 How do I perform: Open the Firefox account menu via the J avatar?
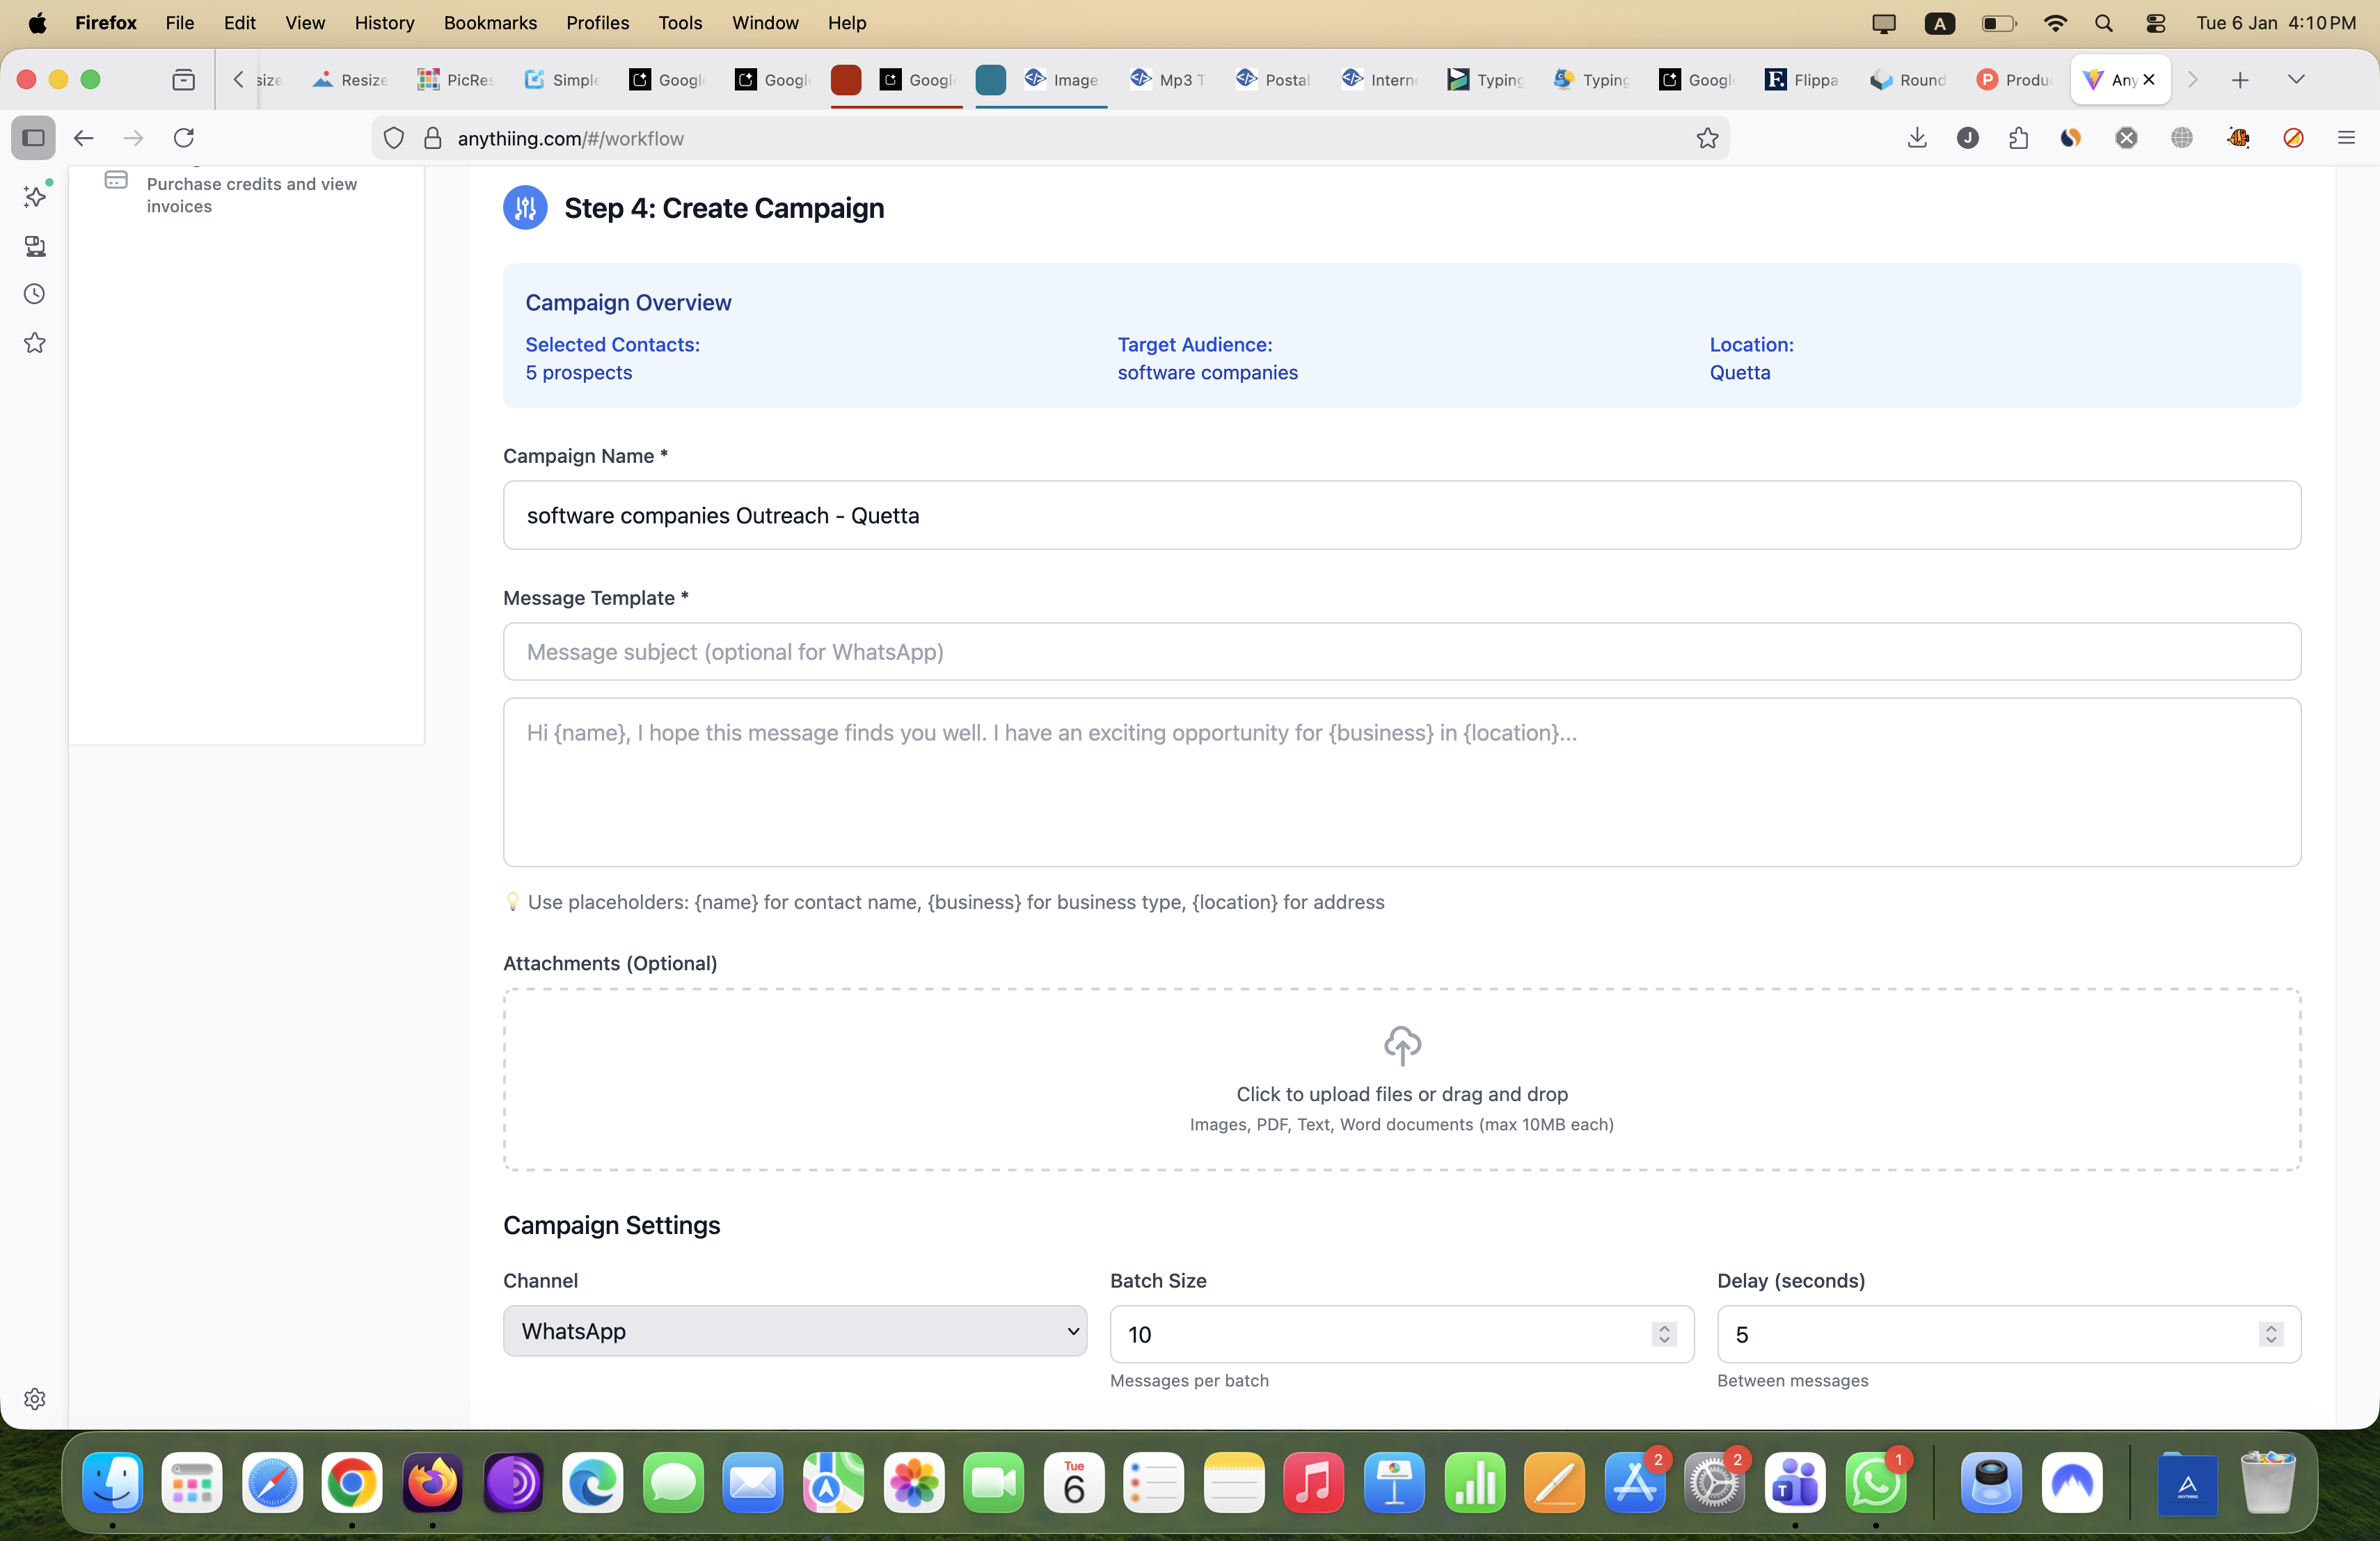tap(1968, 138)
